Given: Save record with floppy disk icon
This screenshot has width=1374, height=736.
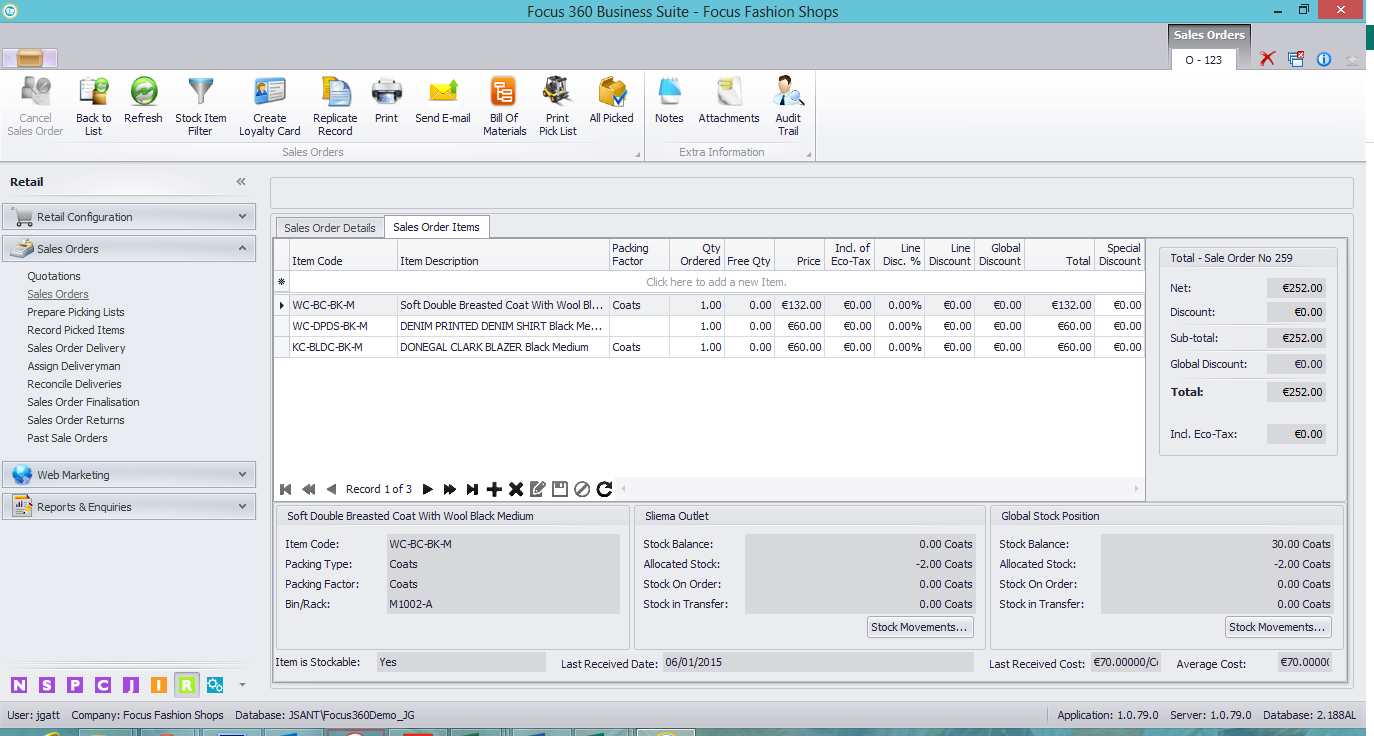Looking at the screenshot, I should click(560, 489).
